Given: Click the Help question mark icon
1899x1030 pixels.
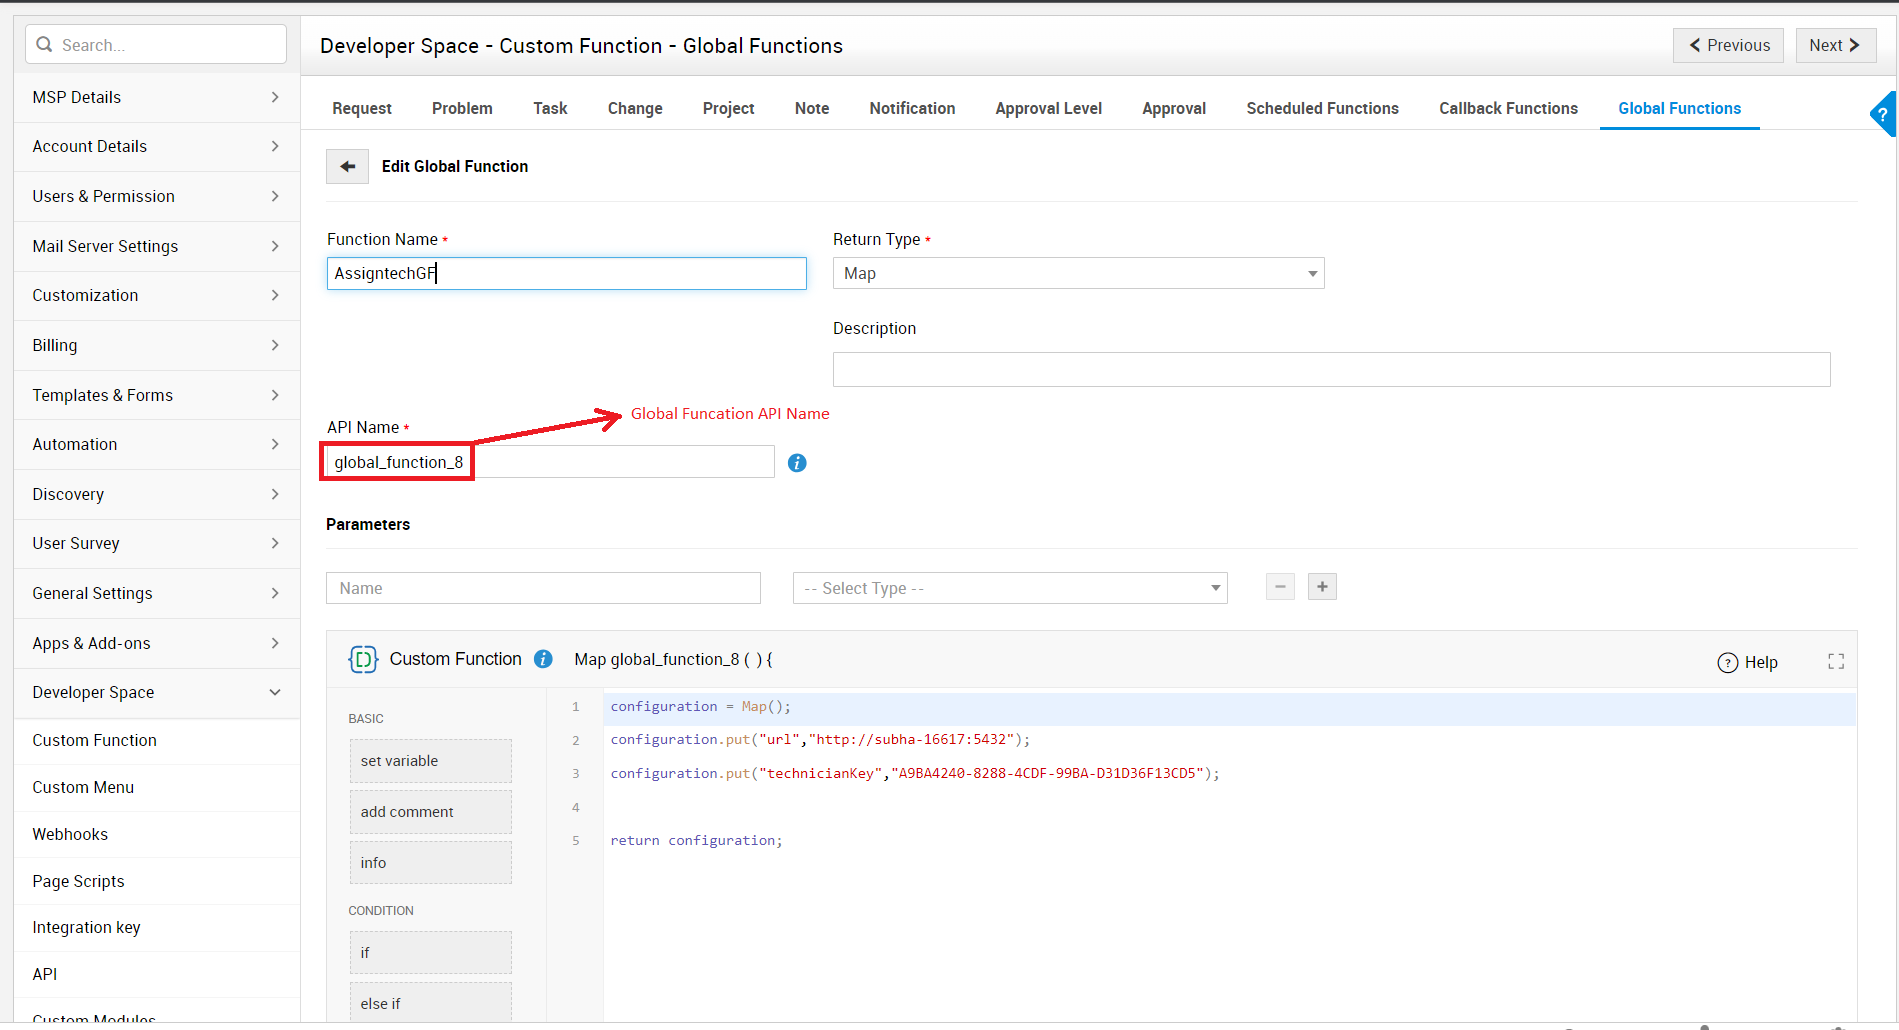Looking at the screenshot, I should click(1728, 663).
